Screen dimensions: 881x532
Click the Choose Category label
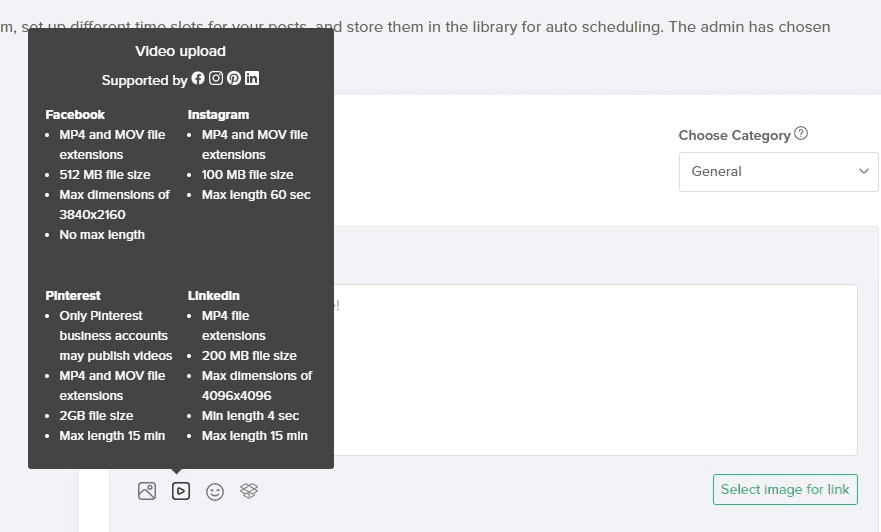click(x=734, y=135)
